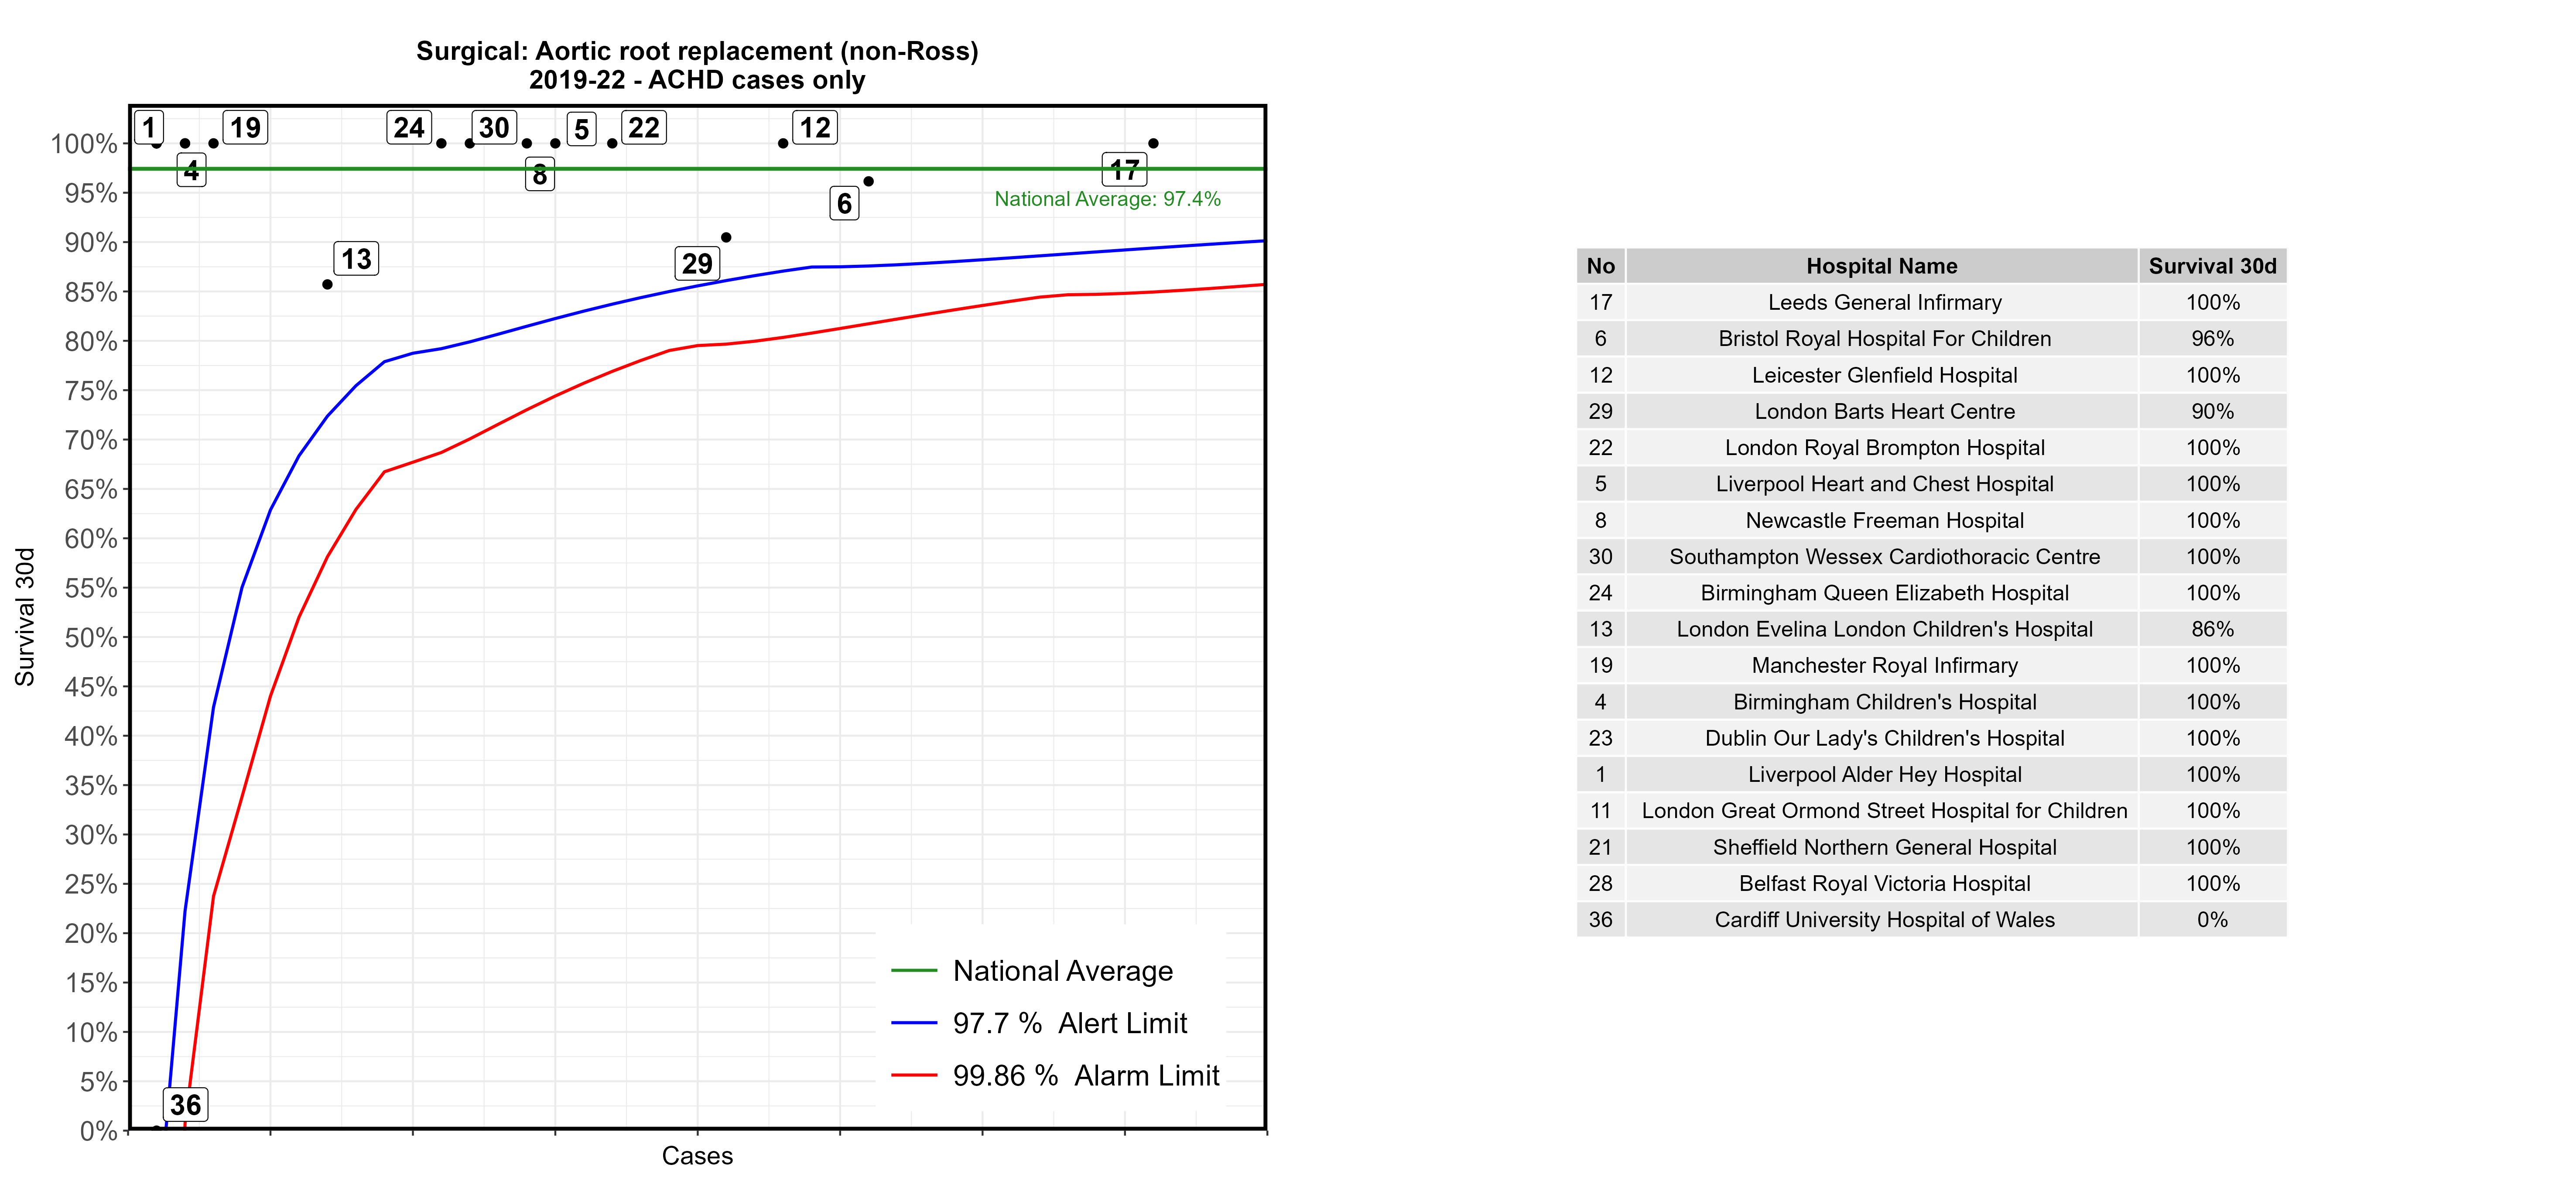Click the Hospital Name column header

[1881, 266]
